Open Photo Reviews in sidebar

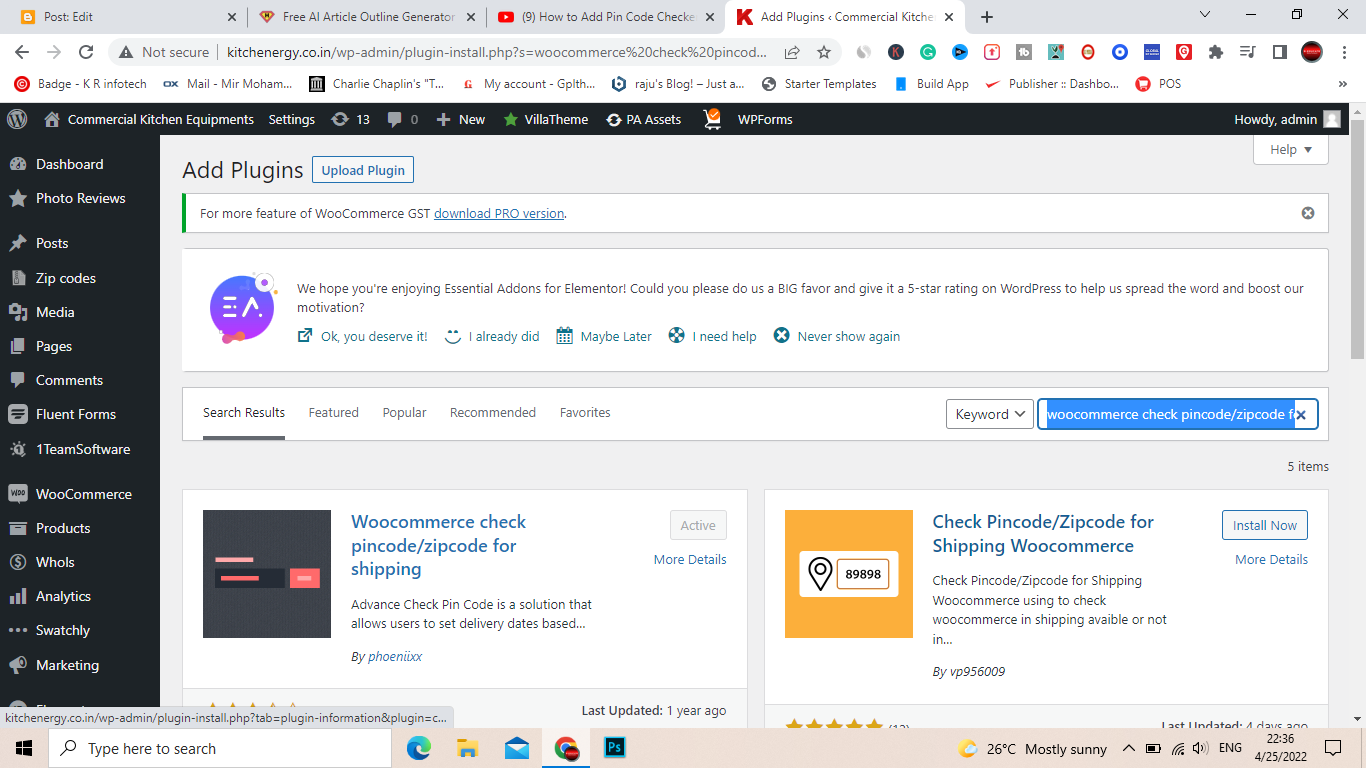(80, 198)
